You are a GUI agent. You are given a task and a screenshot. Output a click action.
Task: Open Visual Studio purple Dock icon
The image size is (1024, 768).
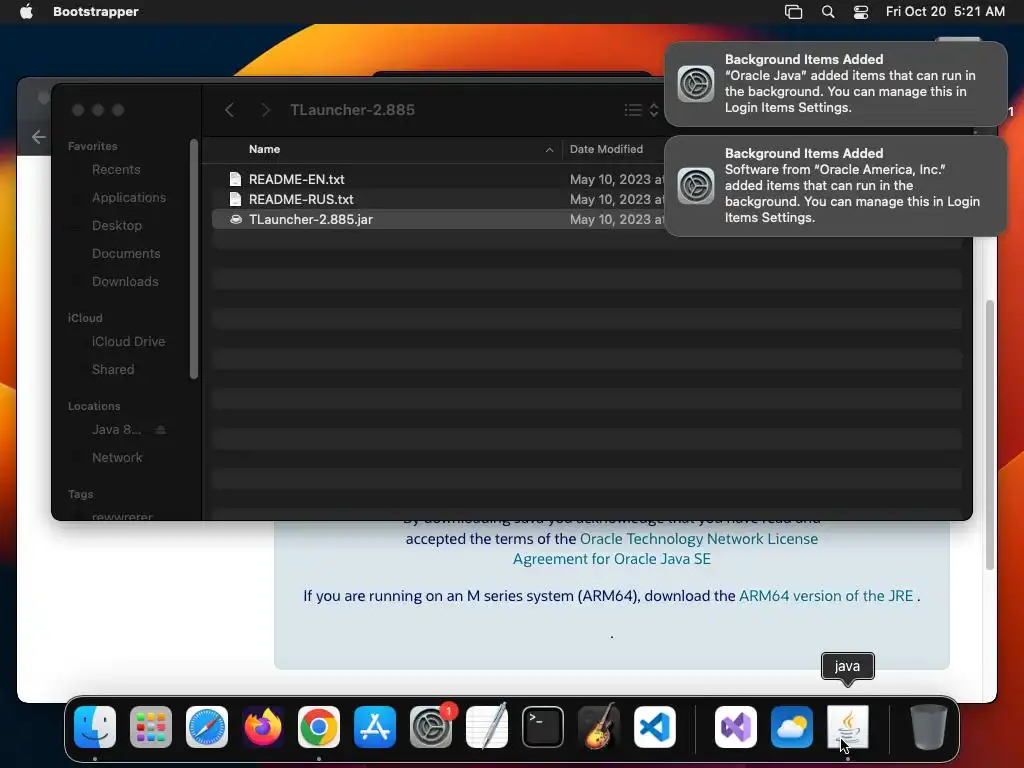tap(736, 727)
